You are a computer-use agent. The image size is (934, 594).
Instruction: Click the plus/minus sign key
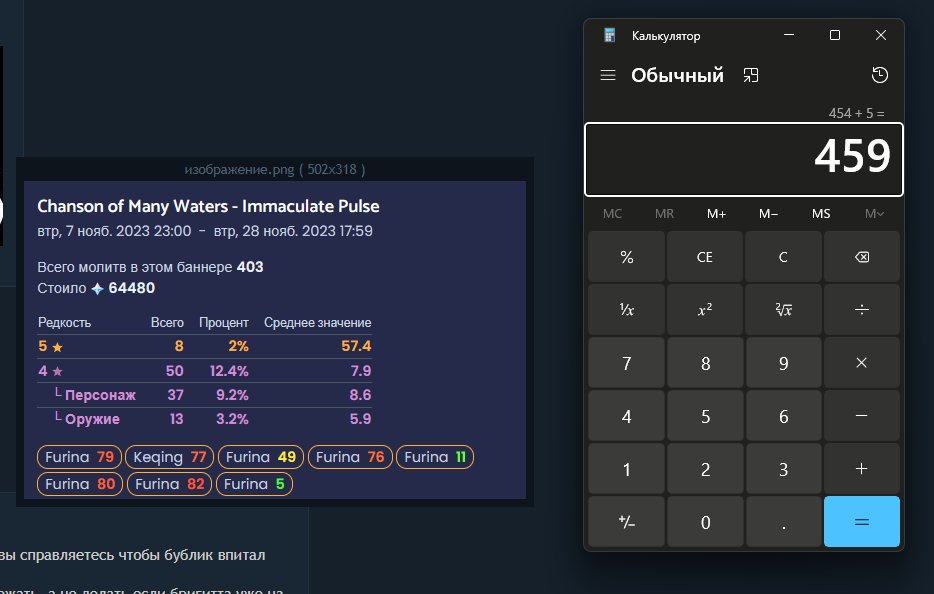627,522
